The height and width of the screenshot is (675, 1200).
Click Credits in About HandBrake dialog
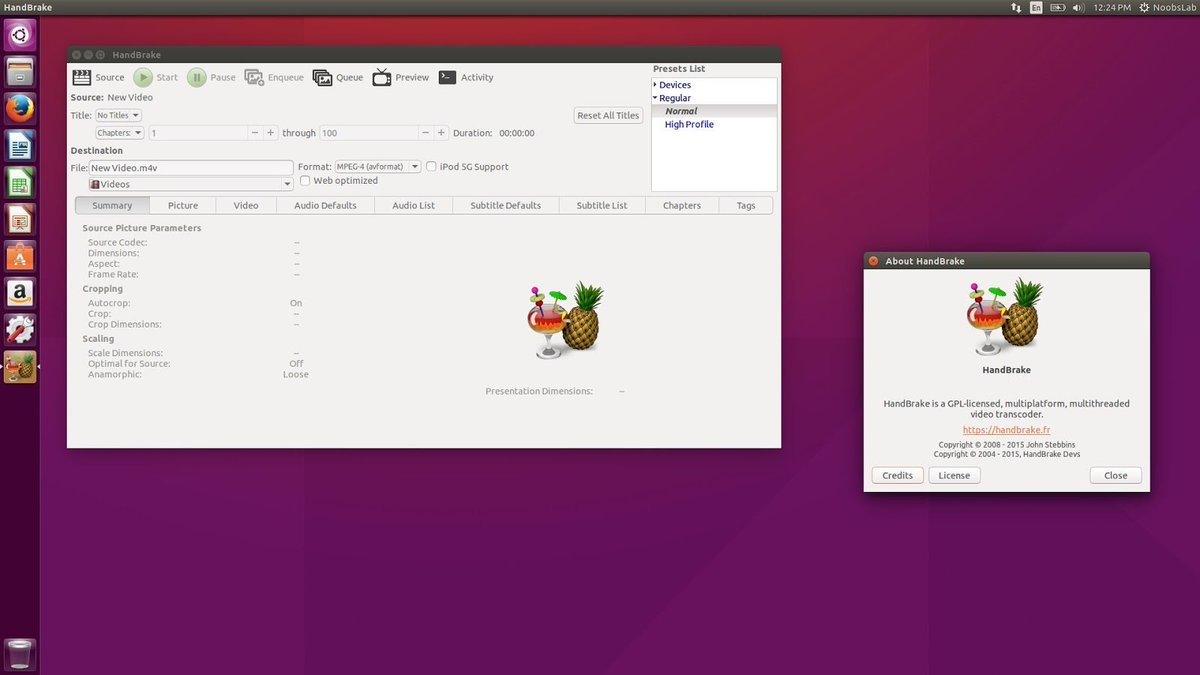click(897, 476)
